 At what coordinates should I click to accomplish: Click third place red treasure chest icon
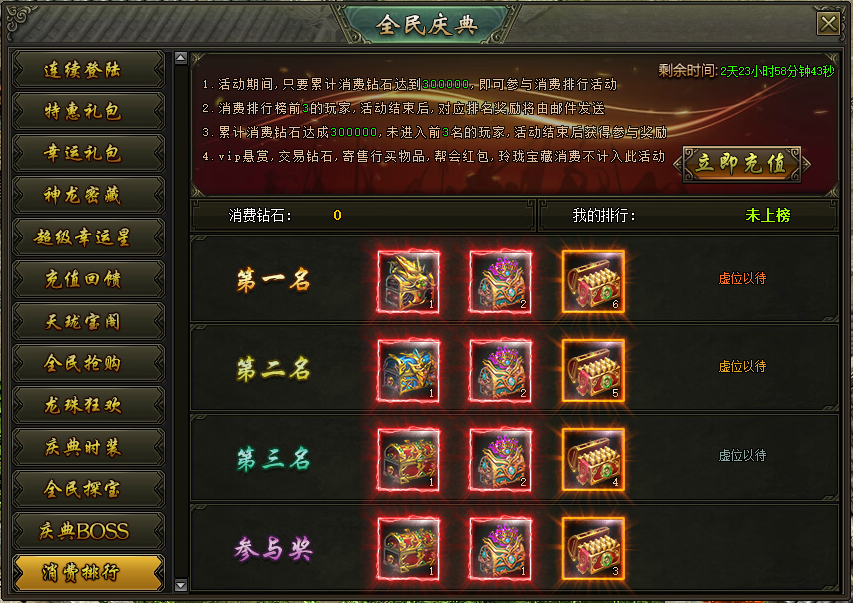(x=409, y=460)
